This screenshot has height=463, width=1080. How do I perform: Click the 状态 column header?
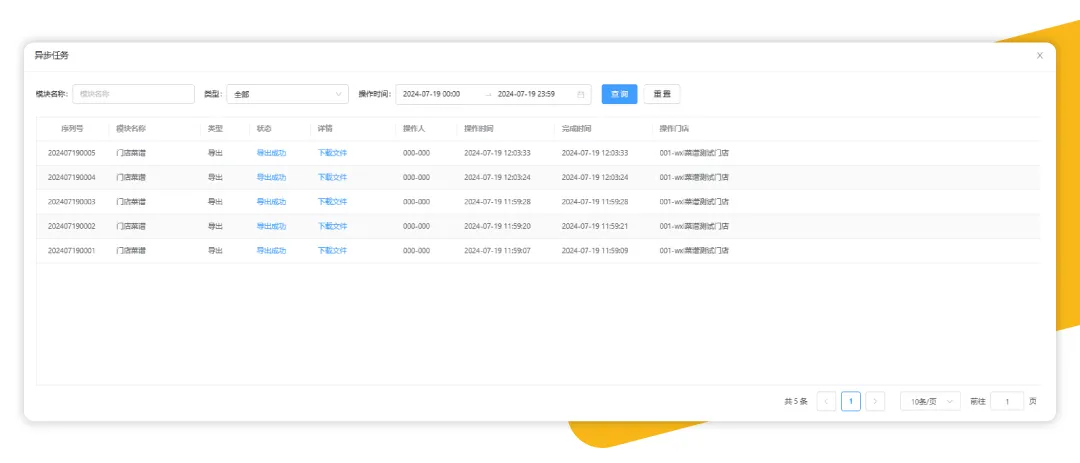tap(264, 129)
